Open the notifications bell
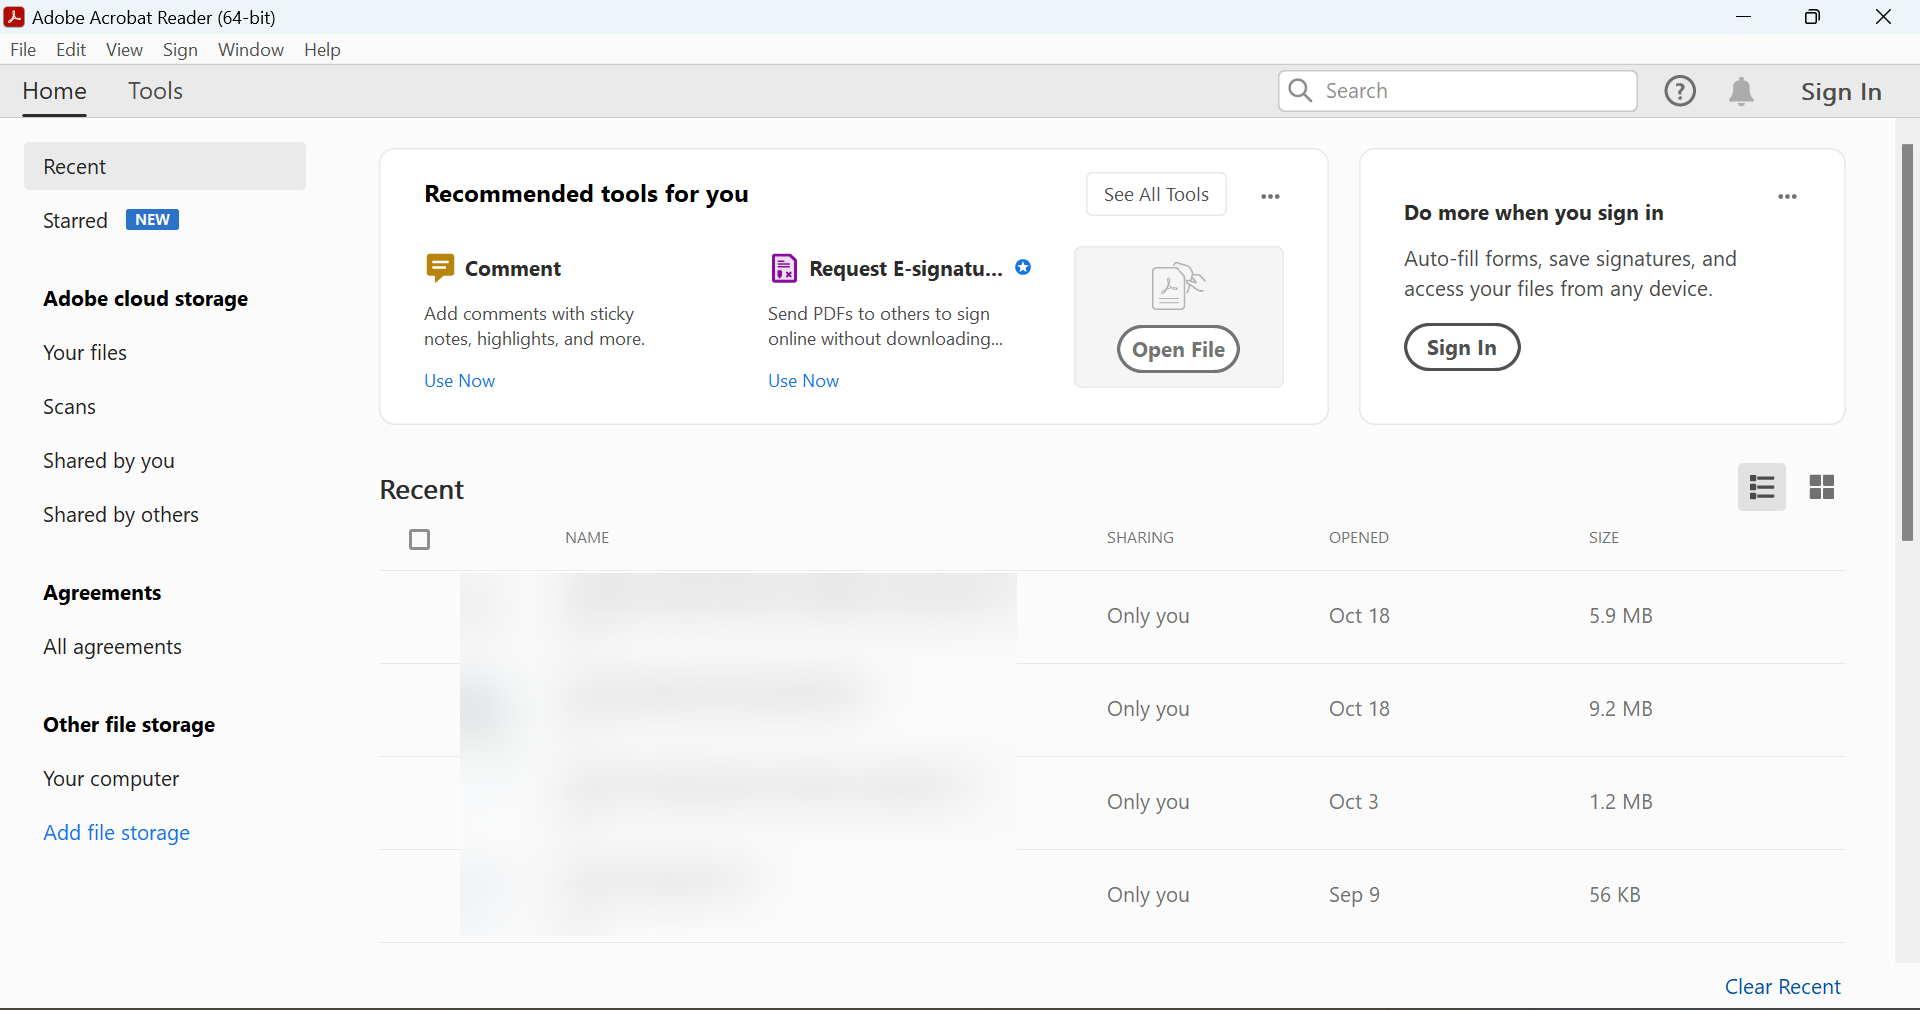This screenshot has width=1920, height=1010. pyautogui.click(x=1741, y=91)
